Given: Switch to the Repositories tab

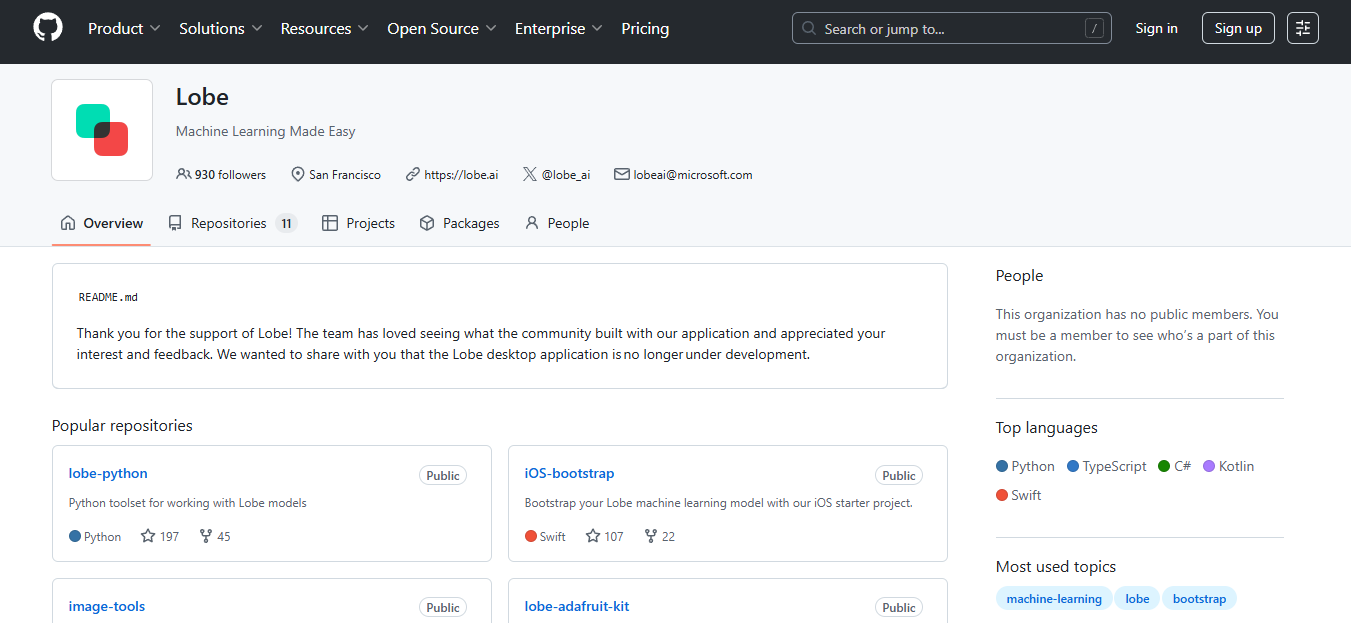Looking at the screenshot, I should point(229,223).
